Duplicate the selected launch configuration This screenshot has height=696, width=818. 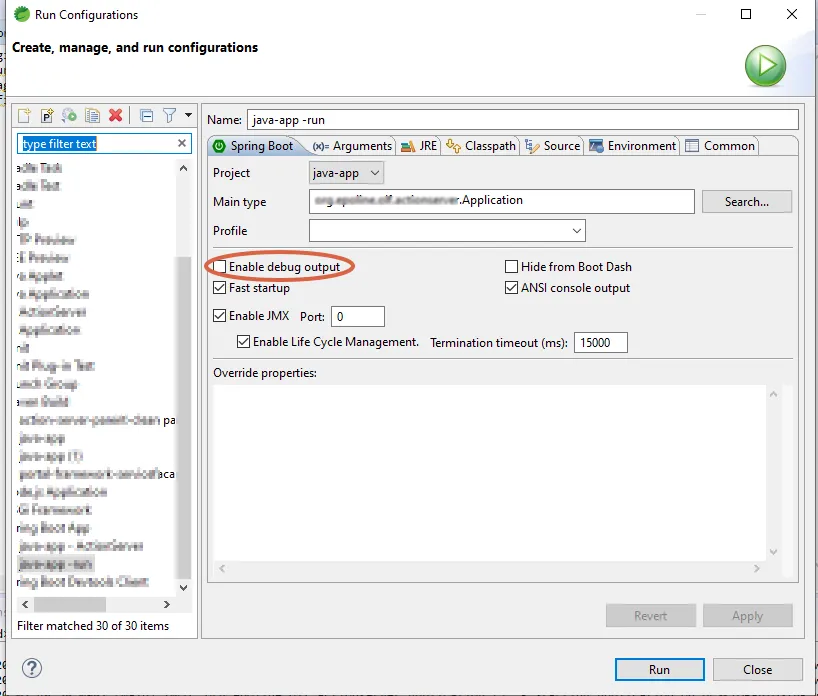[92, 115]
